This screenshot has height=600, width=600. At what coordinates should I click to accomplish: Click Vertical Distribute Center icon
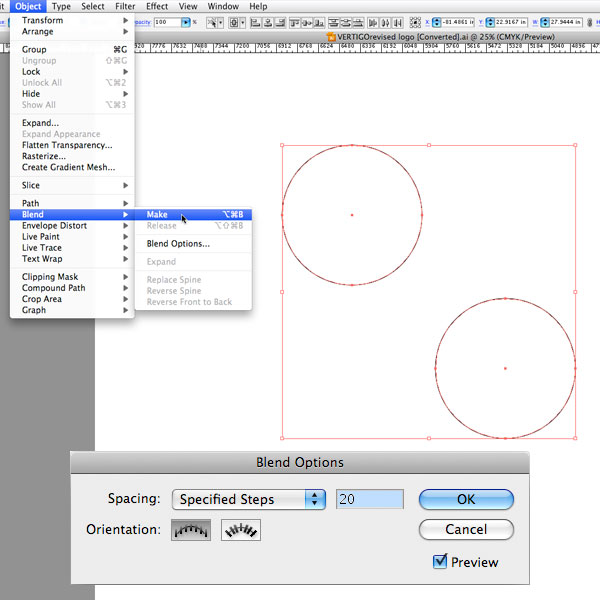coord(346,23)
